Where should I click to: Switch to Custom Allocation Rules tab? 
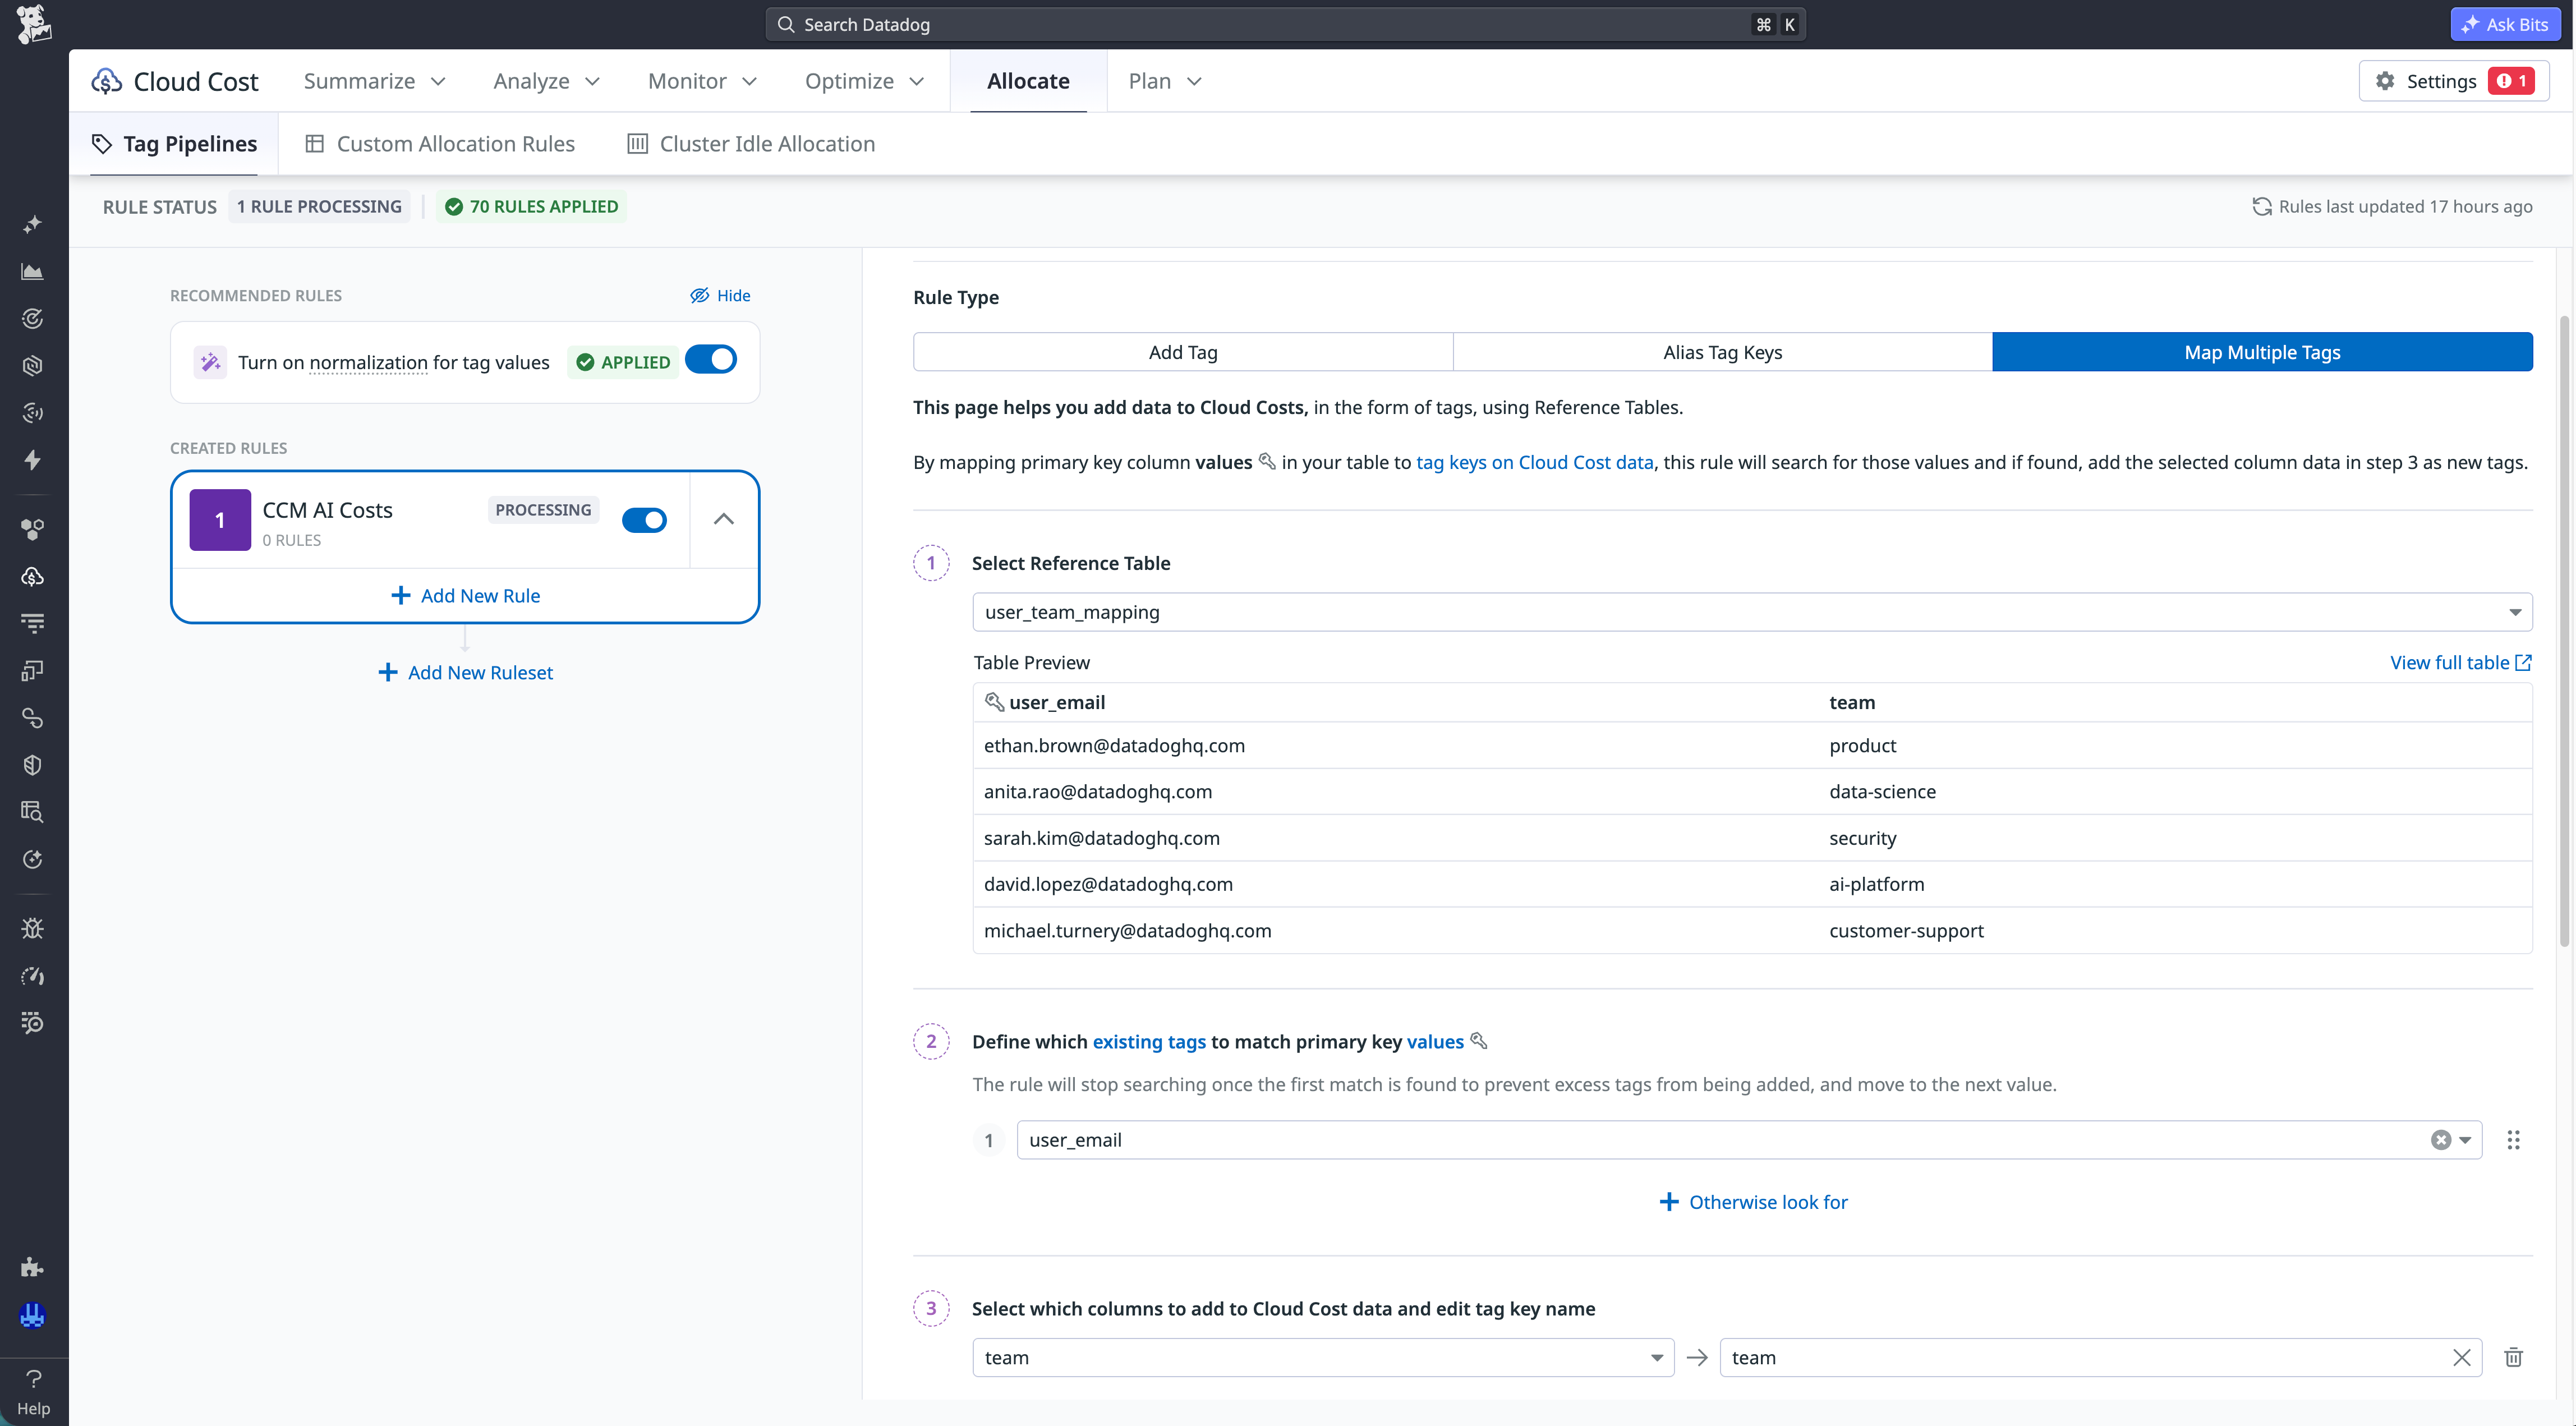440,144
